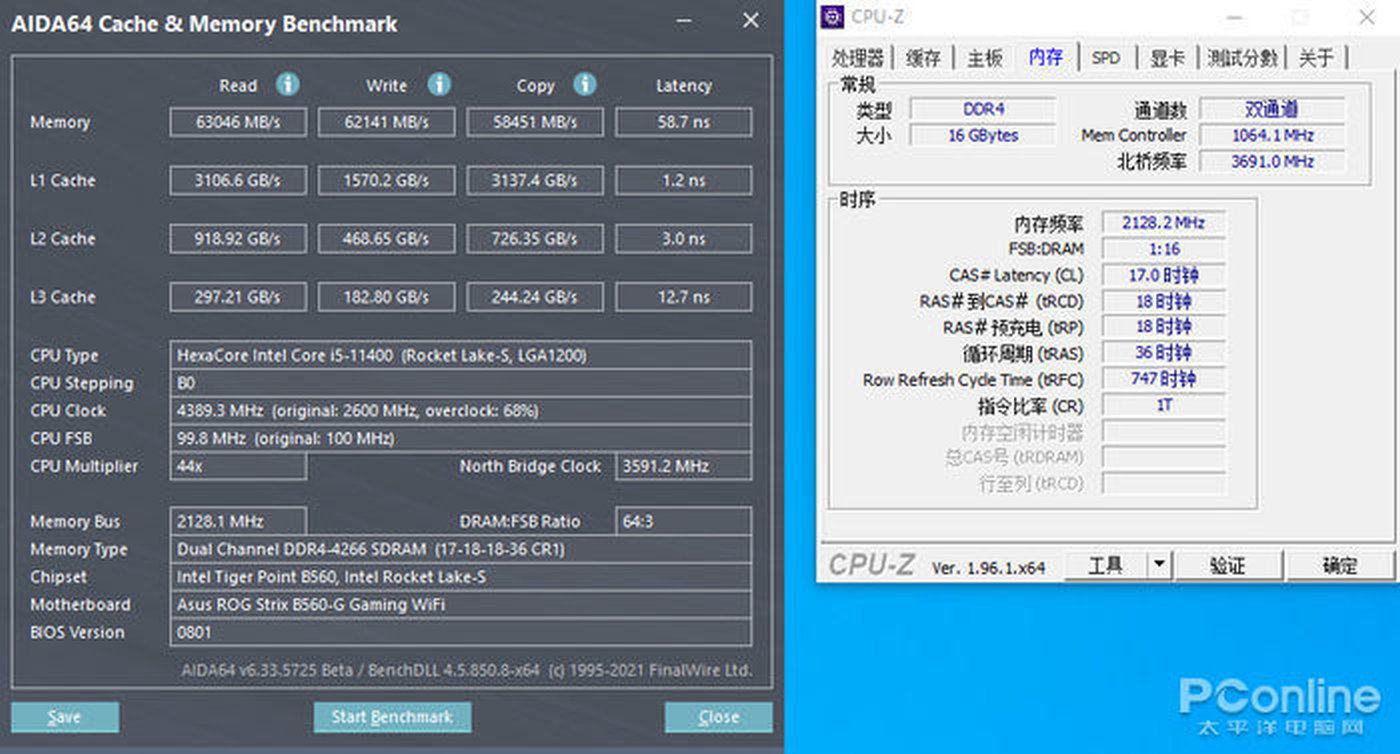Click the CPU Multiplier field 44x
The image size is (1400, 754).
tap(238, 467)
